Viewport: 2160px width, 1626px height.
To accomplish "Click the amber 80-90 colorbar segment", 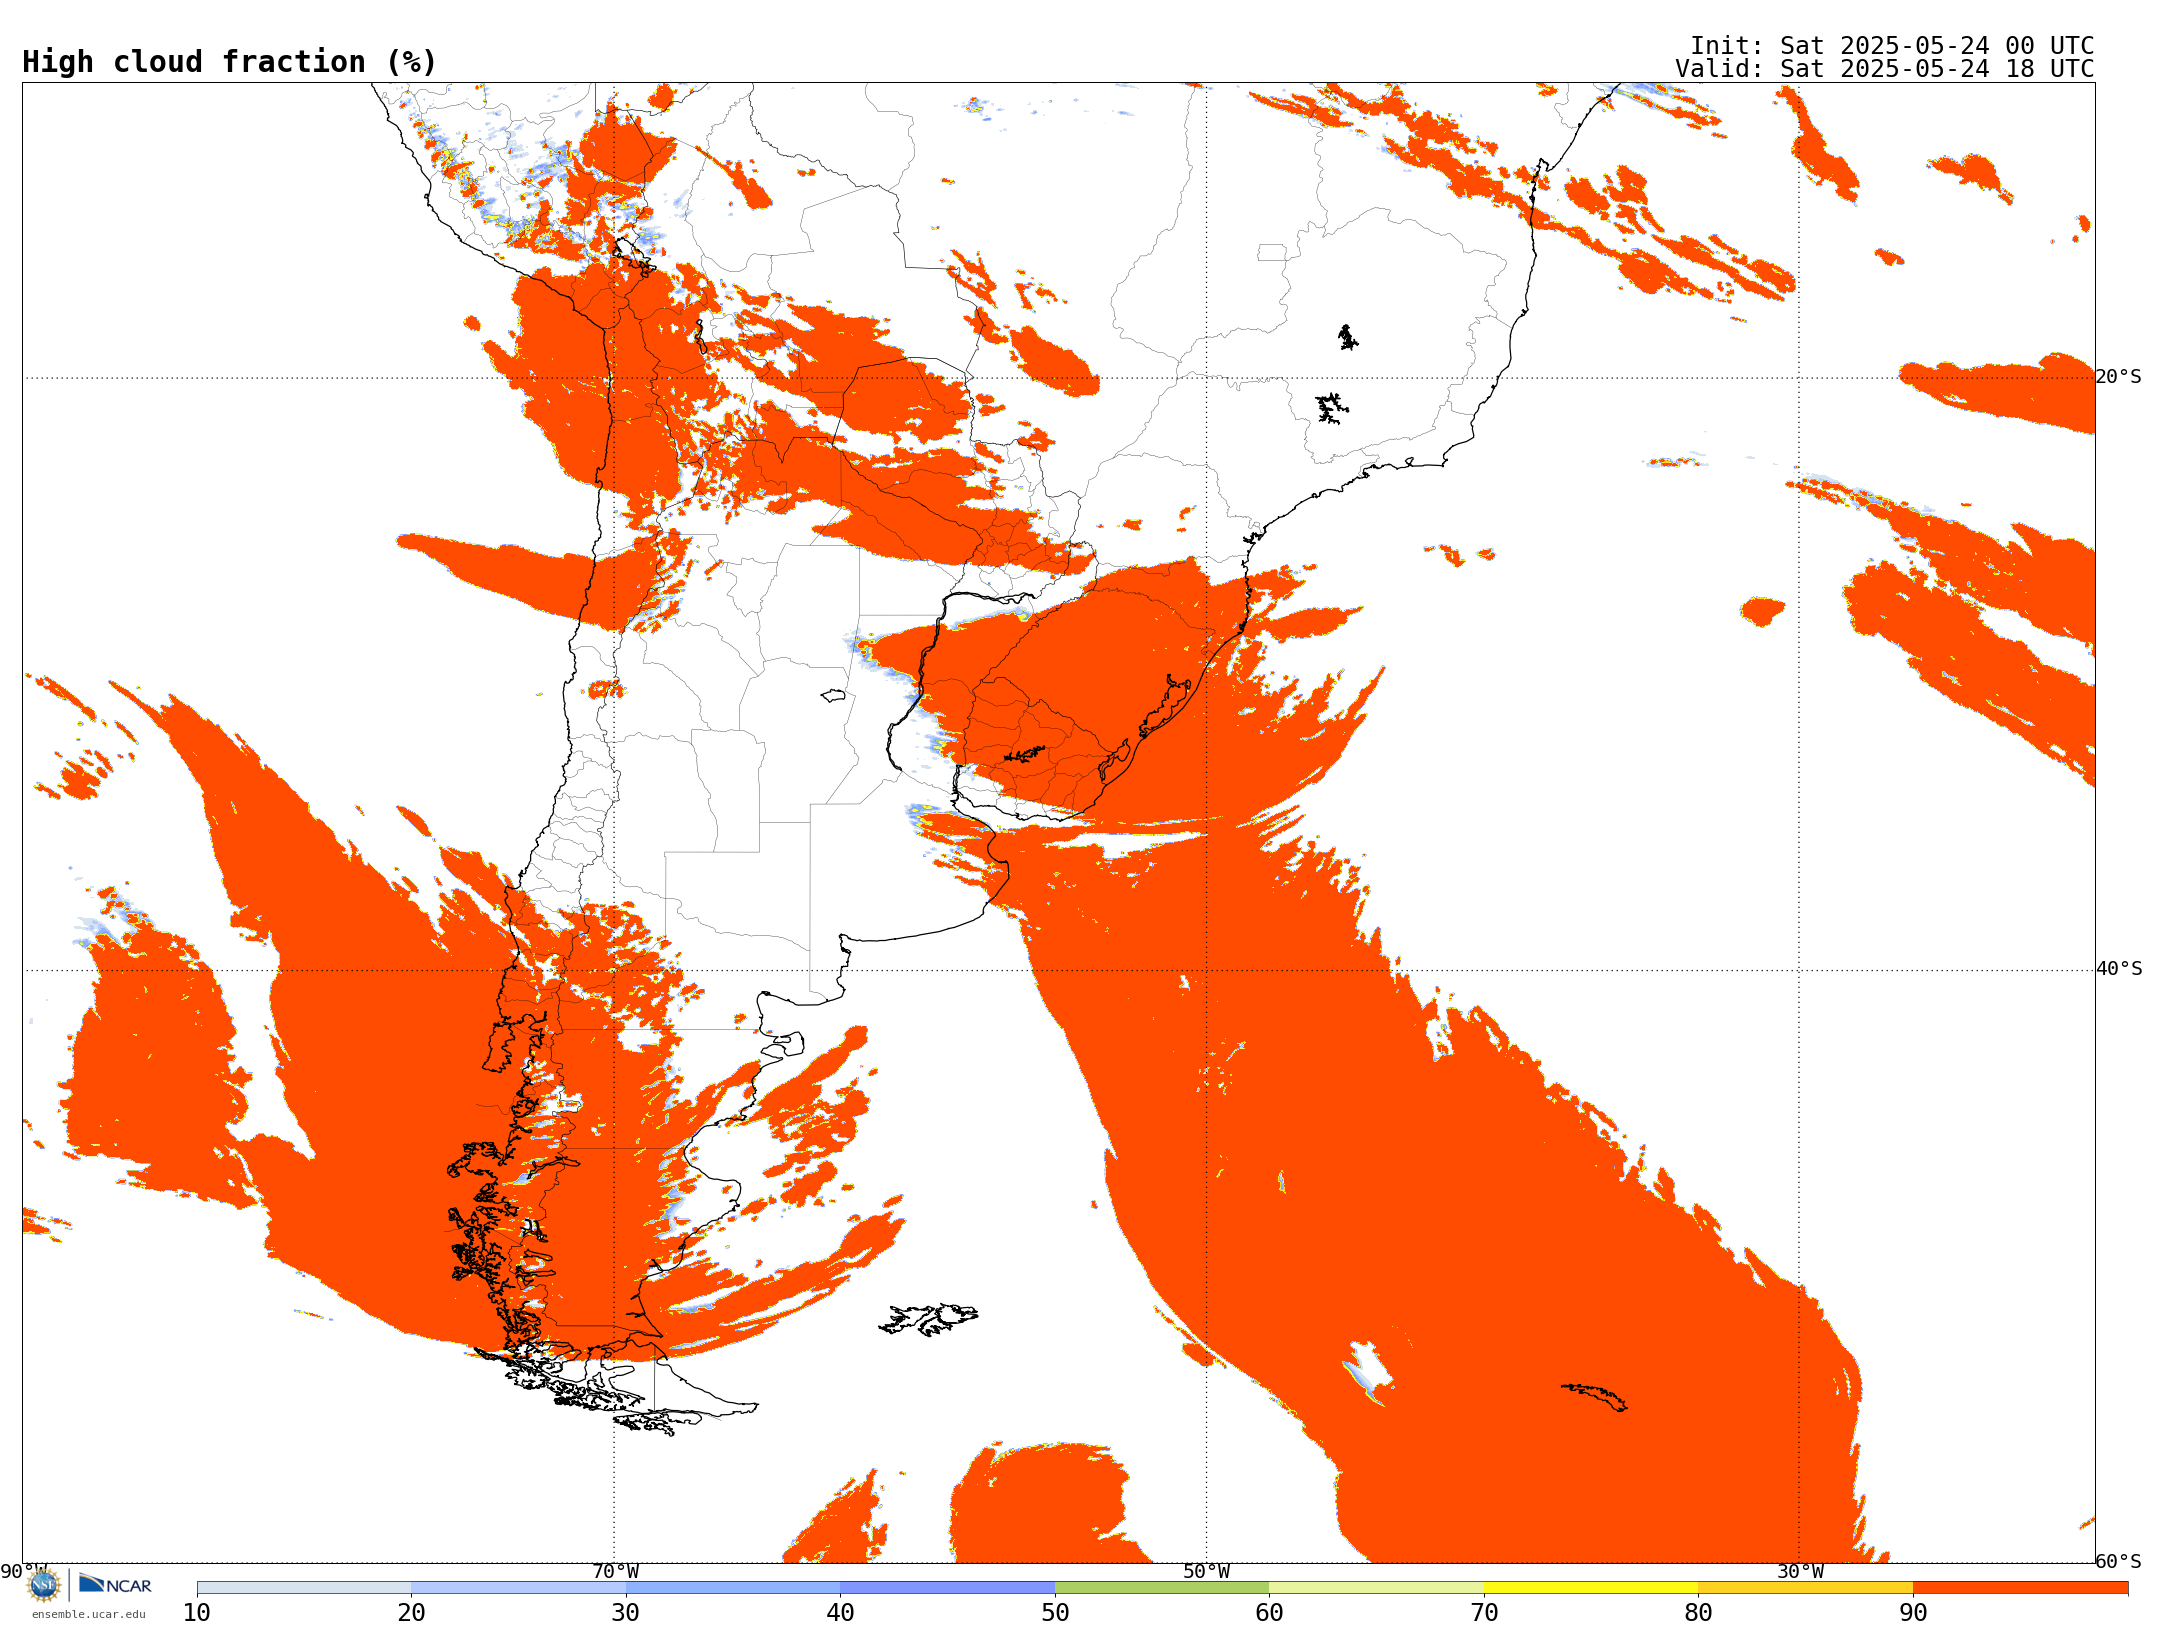I will (1805, 1588).
